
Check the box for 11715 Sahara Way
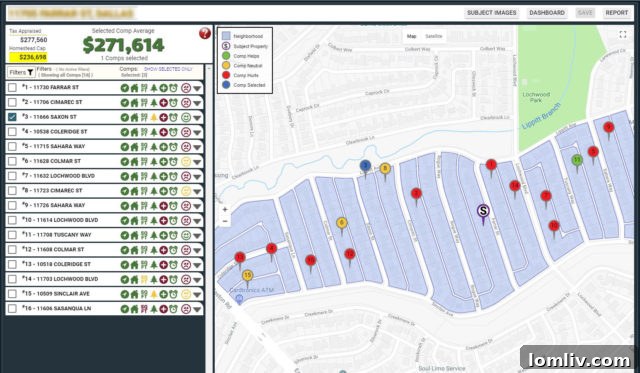[x=13, y=147]
